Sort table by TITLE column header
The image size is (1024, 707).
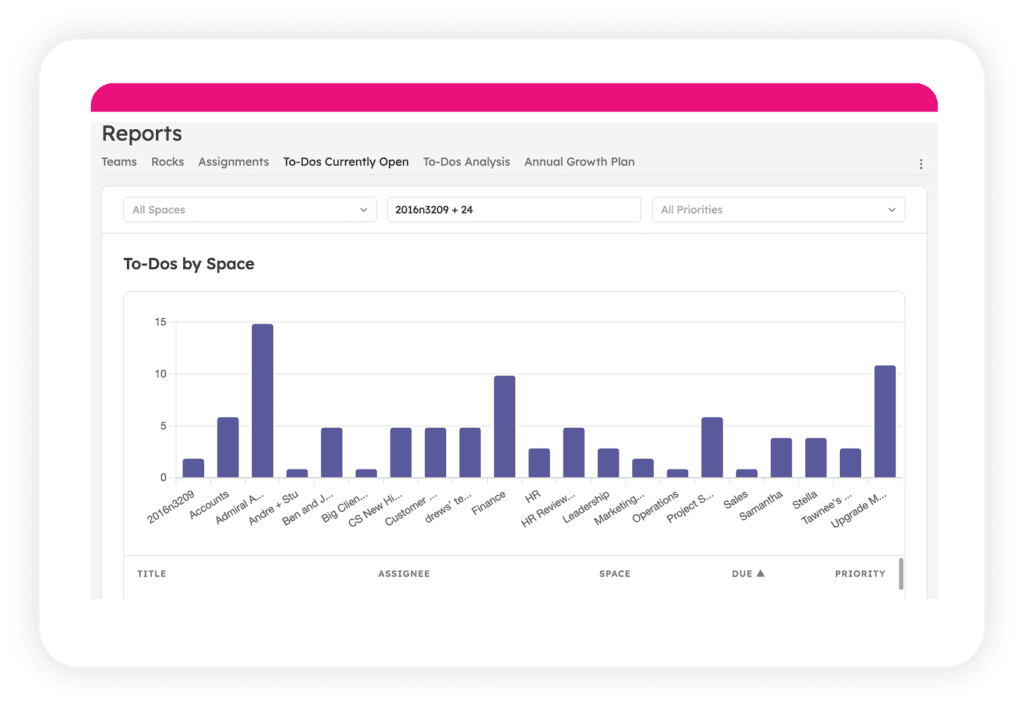[x=151, y=574]
